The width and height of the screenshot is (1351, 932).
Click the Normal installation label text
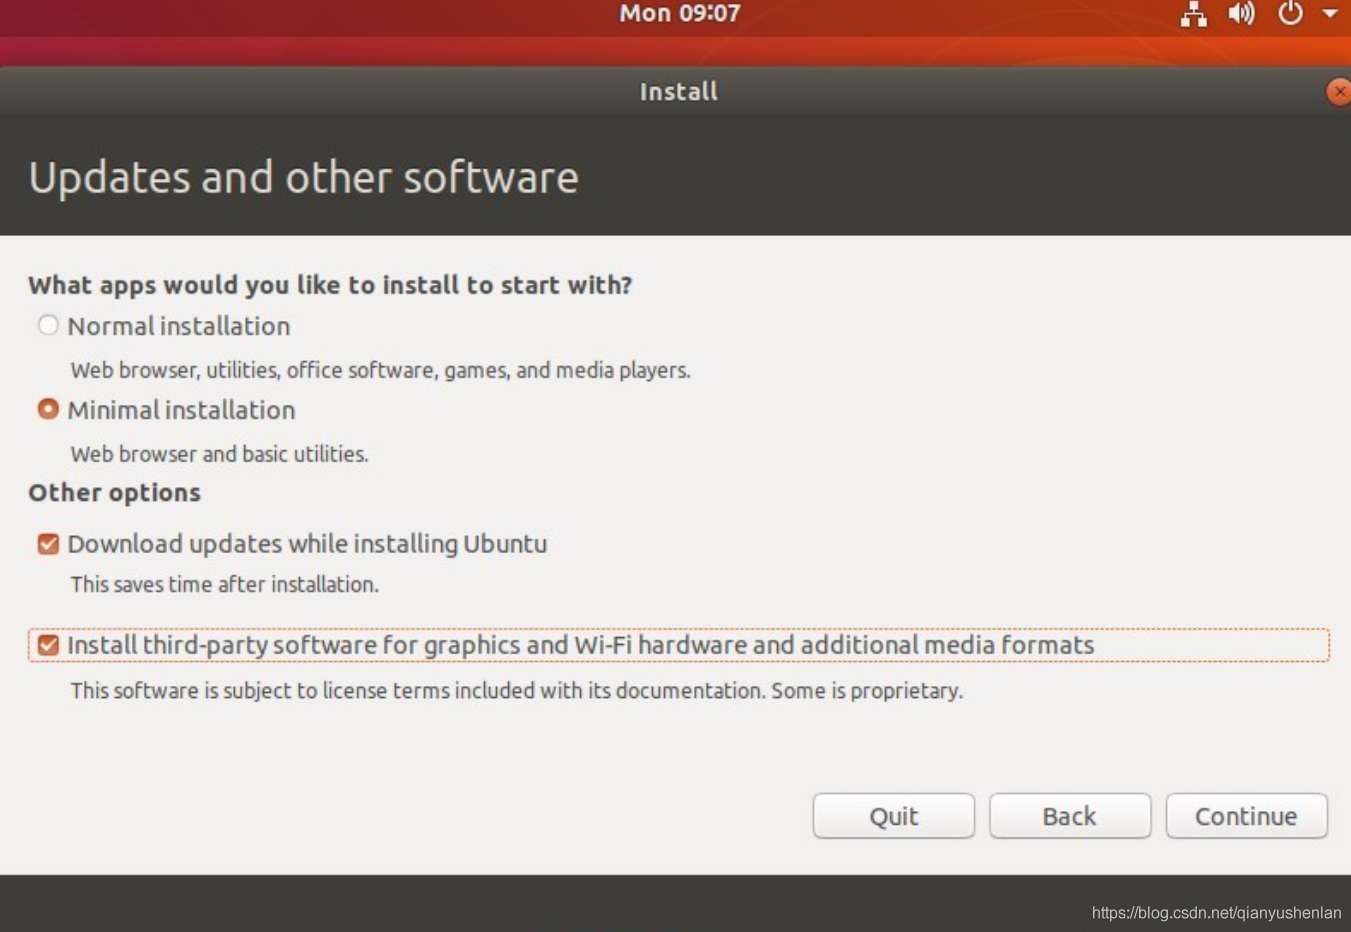179,326
